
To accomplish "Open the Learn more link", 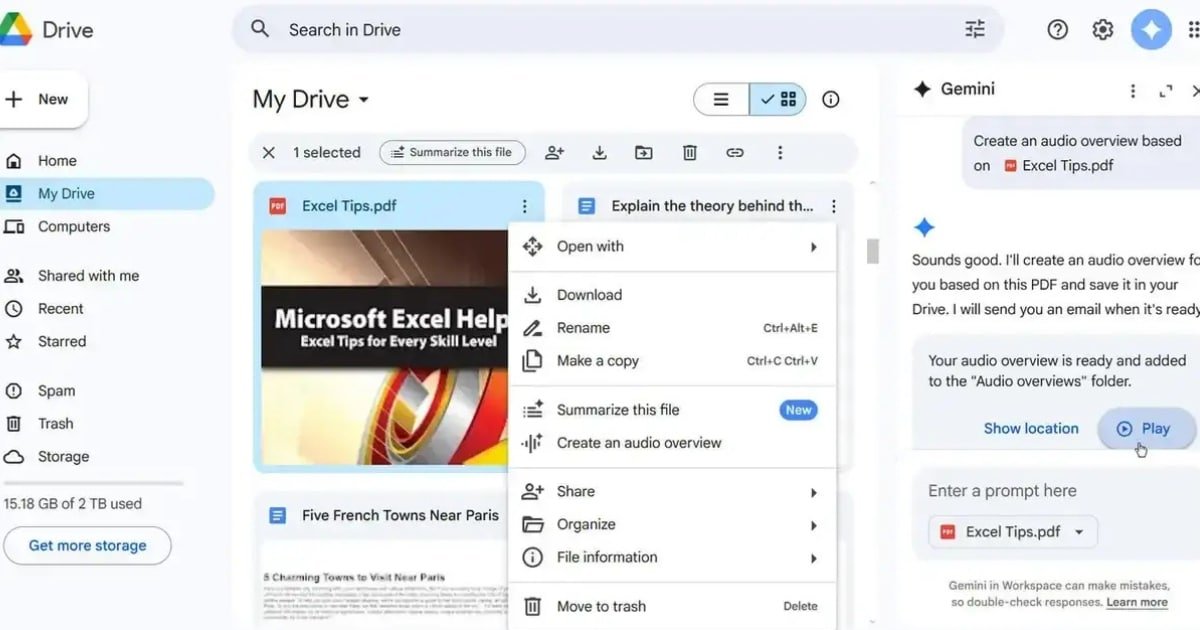I will [1137, 602].
